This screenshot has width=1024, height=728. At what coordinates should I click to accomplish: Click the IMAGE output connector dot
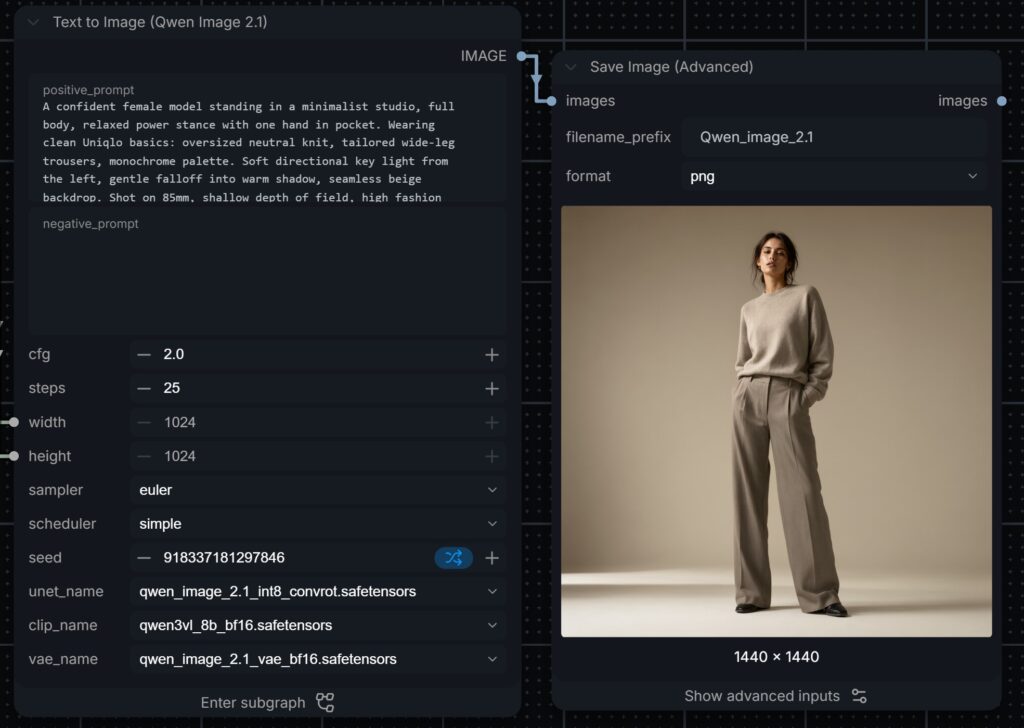click(521, 56)
